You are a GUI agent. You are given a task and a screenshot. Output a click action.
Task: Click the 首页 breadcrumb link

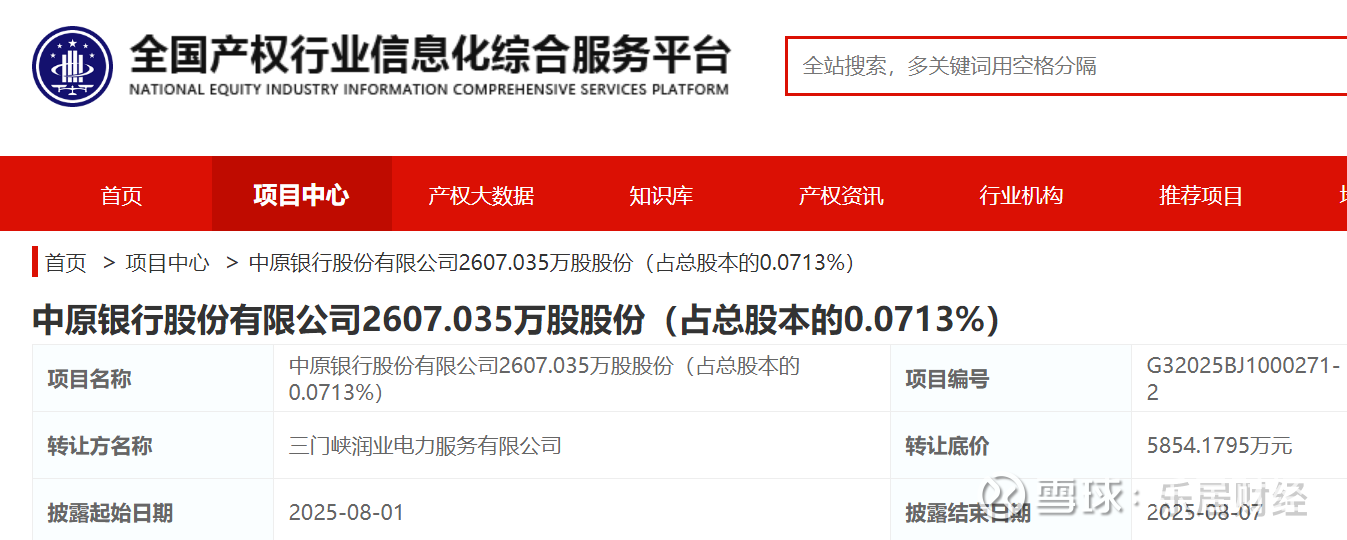[66, 263]
